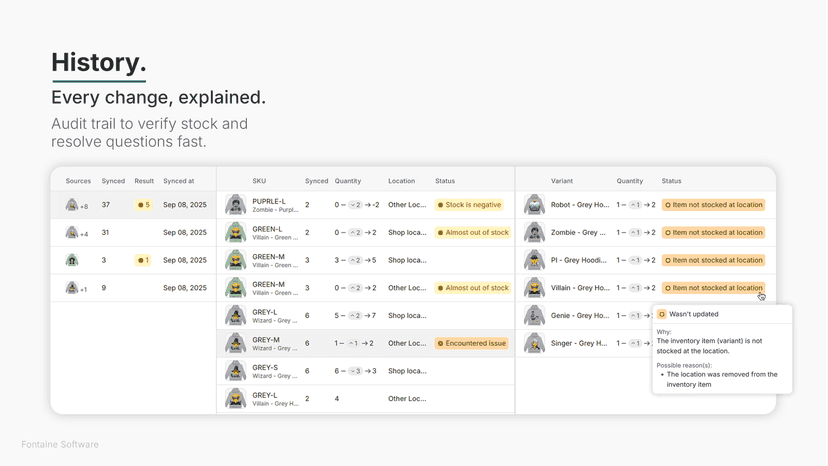Click the Singer grey hoodie variant icon
The height and width of the screenshot is (466, 828).
pos(534,343)
